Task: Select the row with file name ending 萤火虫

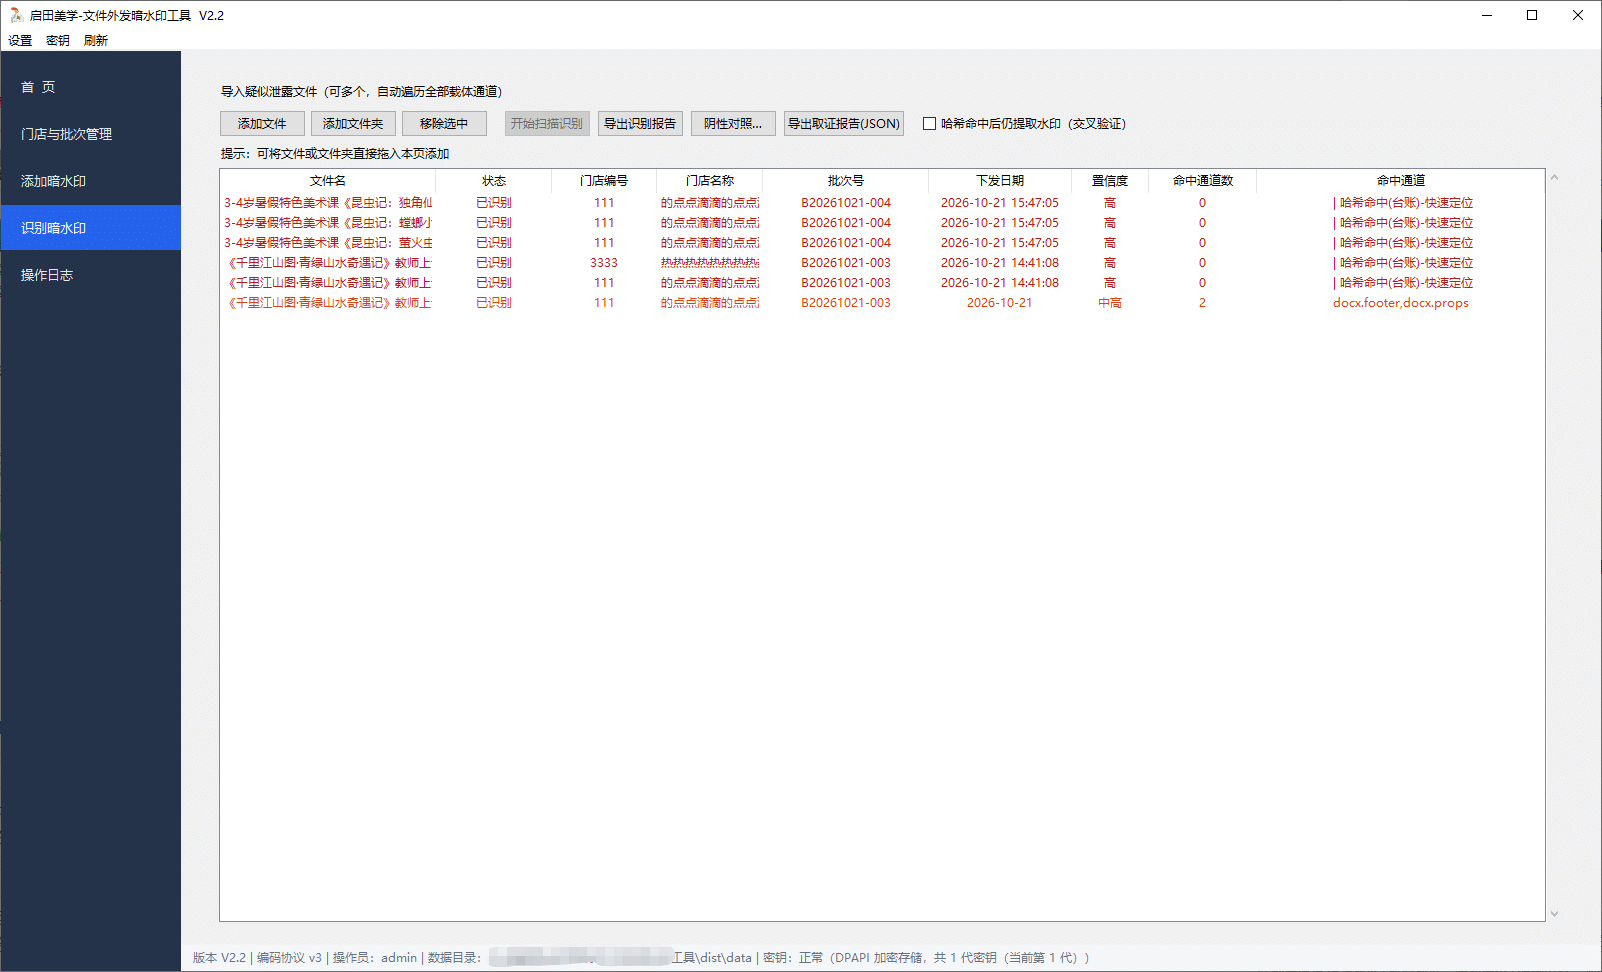Action: click(882, 243)
